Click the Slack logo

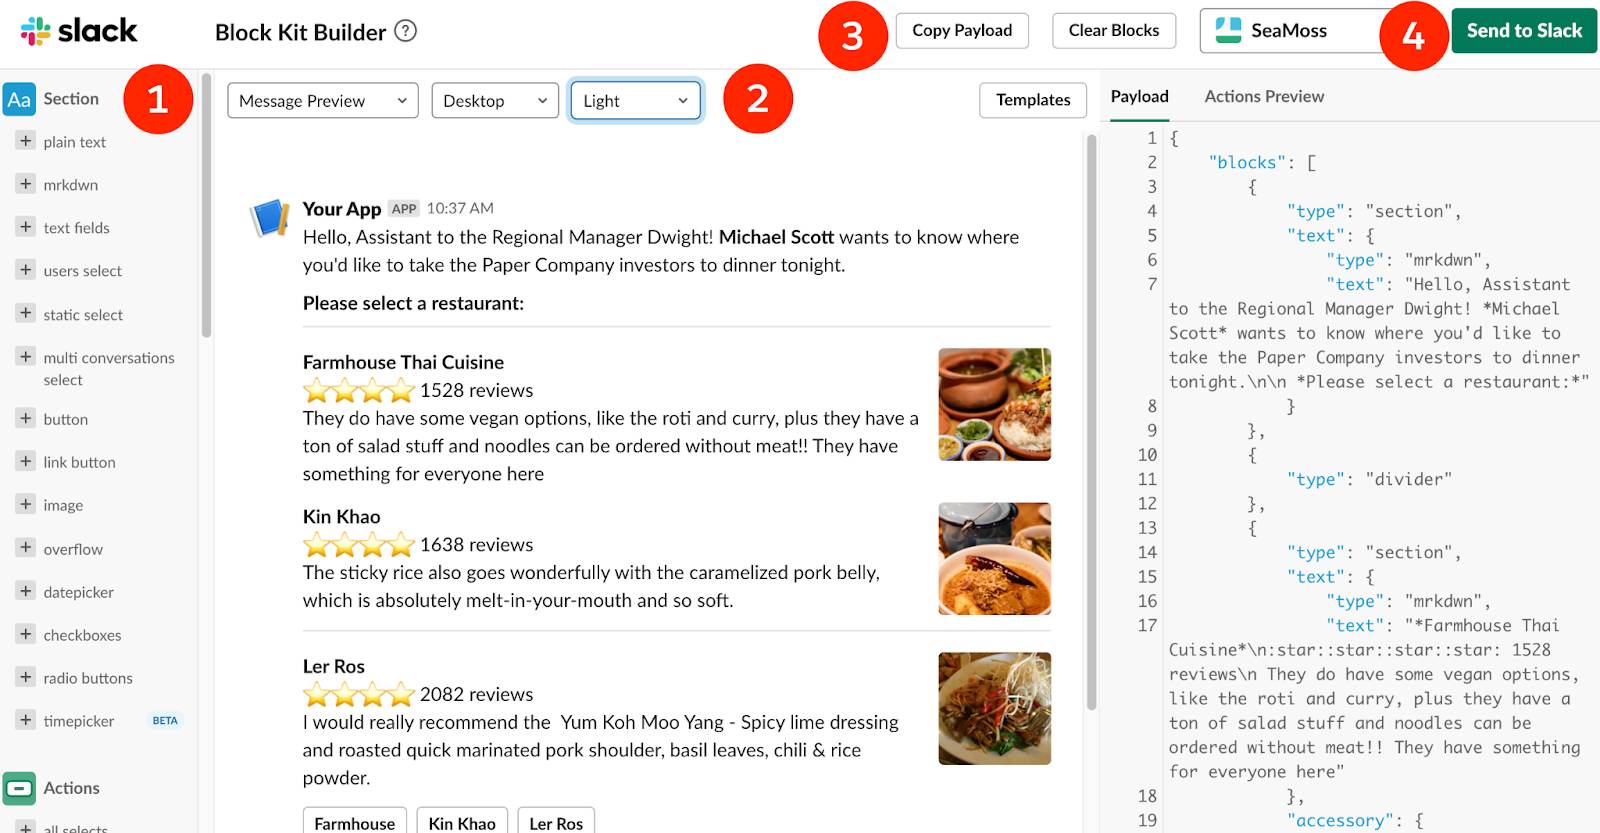[78, 31]
